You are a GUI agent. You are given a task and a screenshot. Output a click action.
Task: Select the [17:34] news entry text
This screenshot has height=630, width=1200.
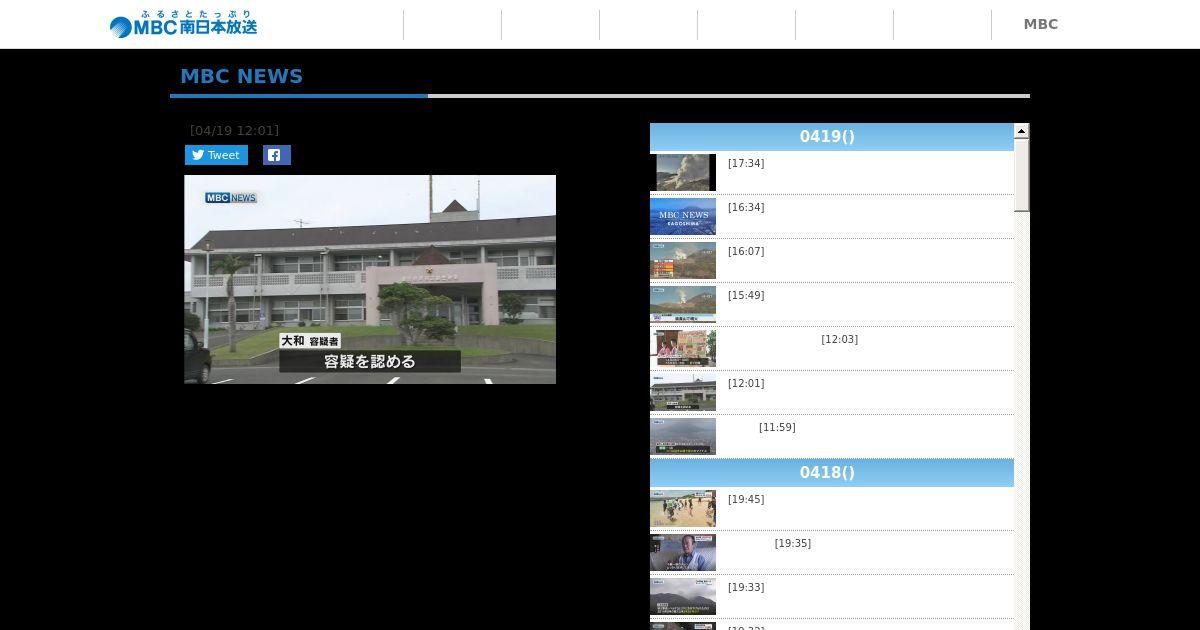(746, 163)
